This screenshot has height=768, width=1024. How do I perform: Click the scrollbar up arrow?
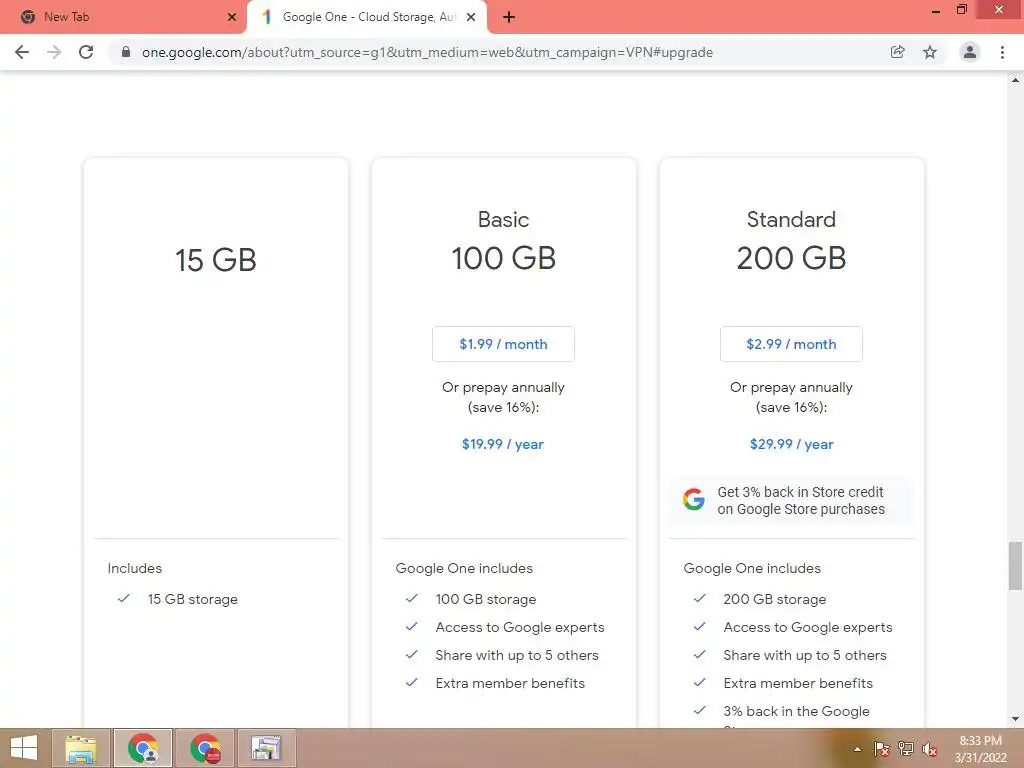pos(1015,80)
